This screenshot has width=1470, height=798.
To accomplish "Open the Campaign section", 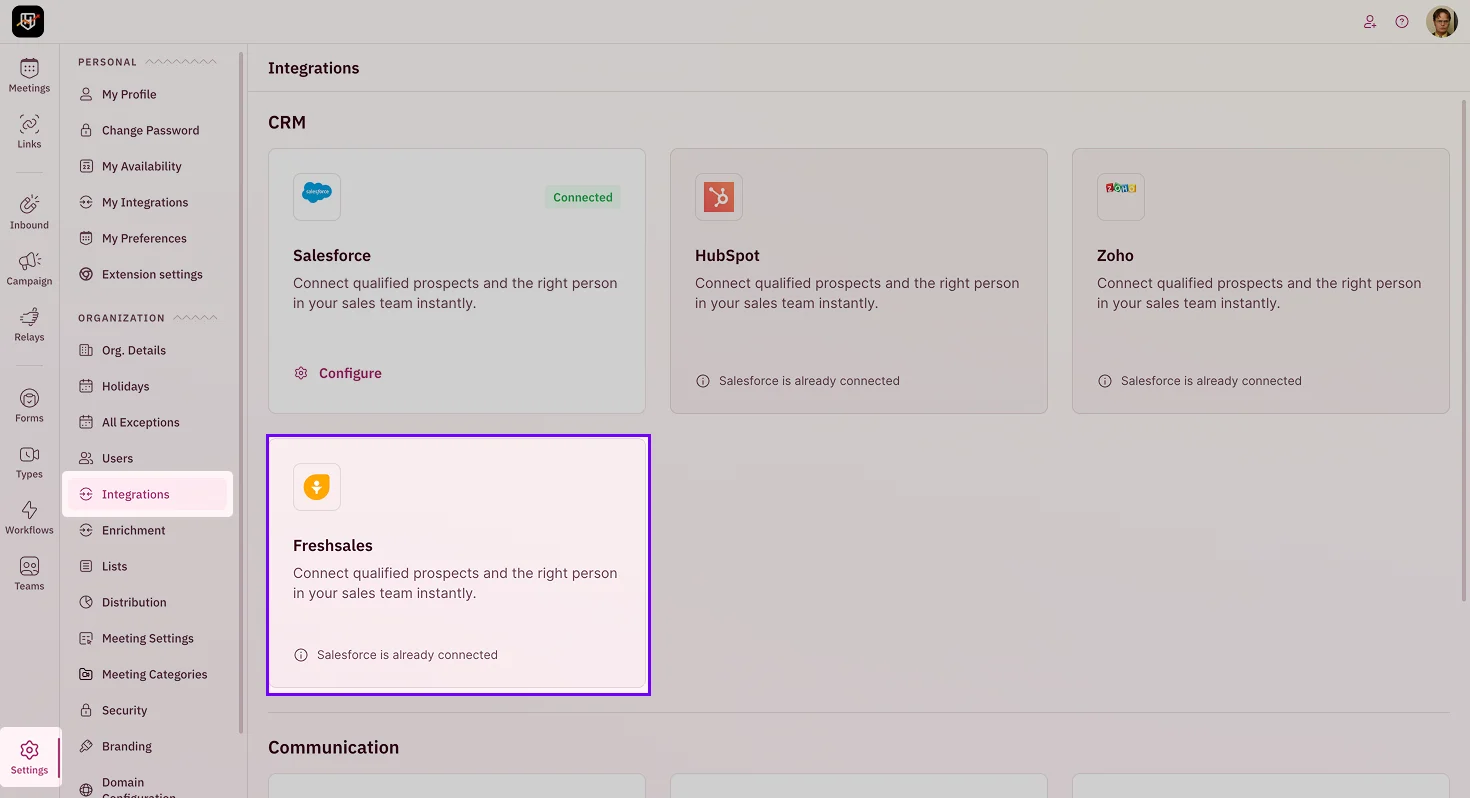I will (29, 269).
